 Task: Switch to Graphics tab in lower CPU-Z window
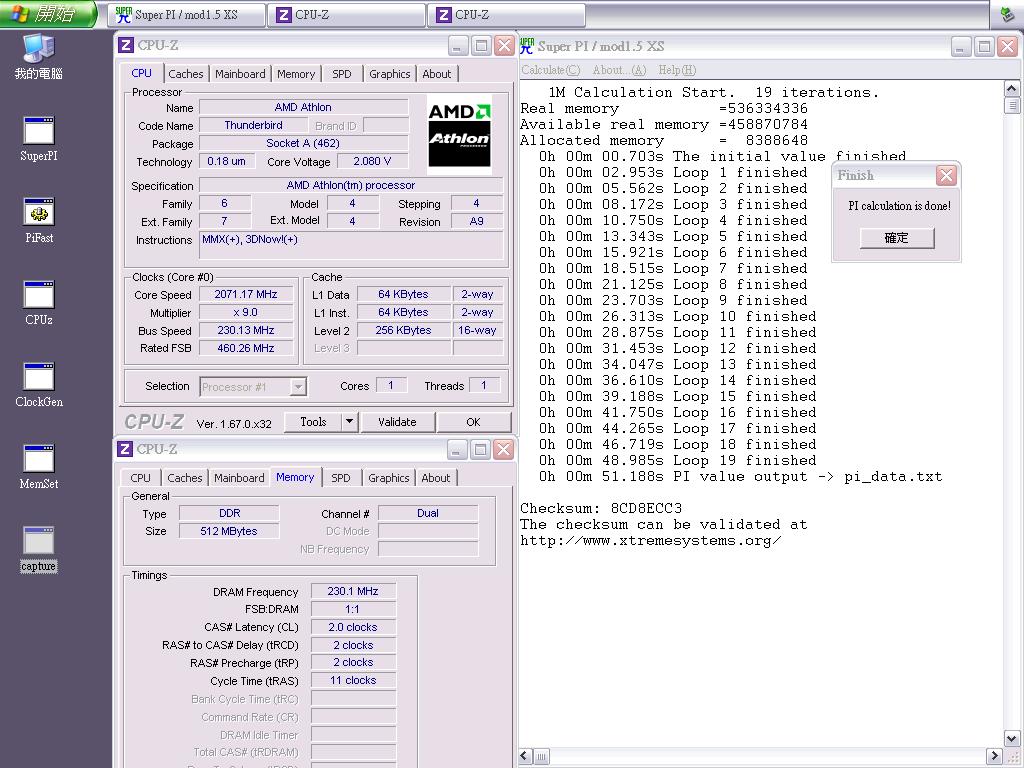[389, 477]
